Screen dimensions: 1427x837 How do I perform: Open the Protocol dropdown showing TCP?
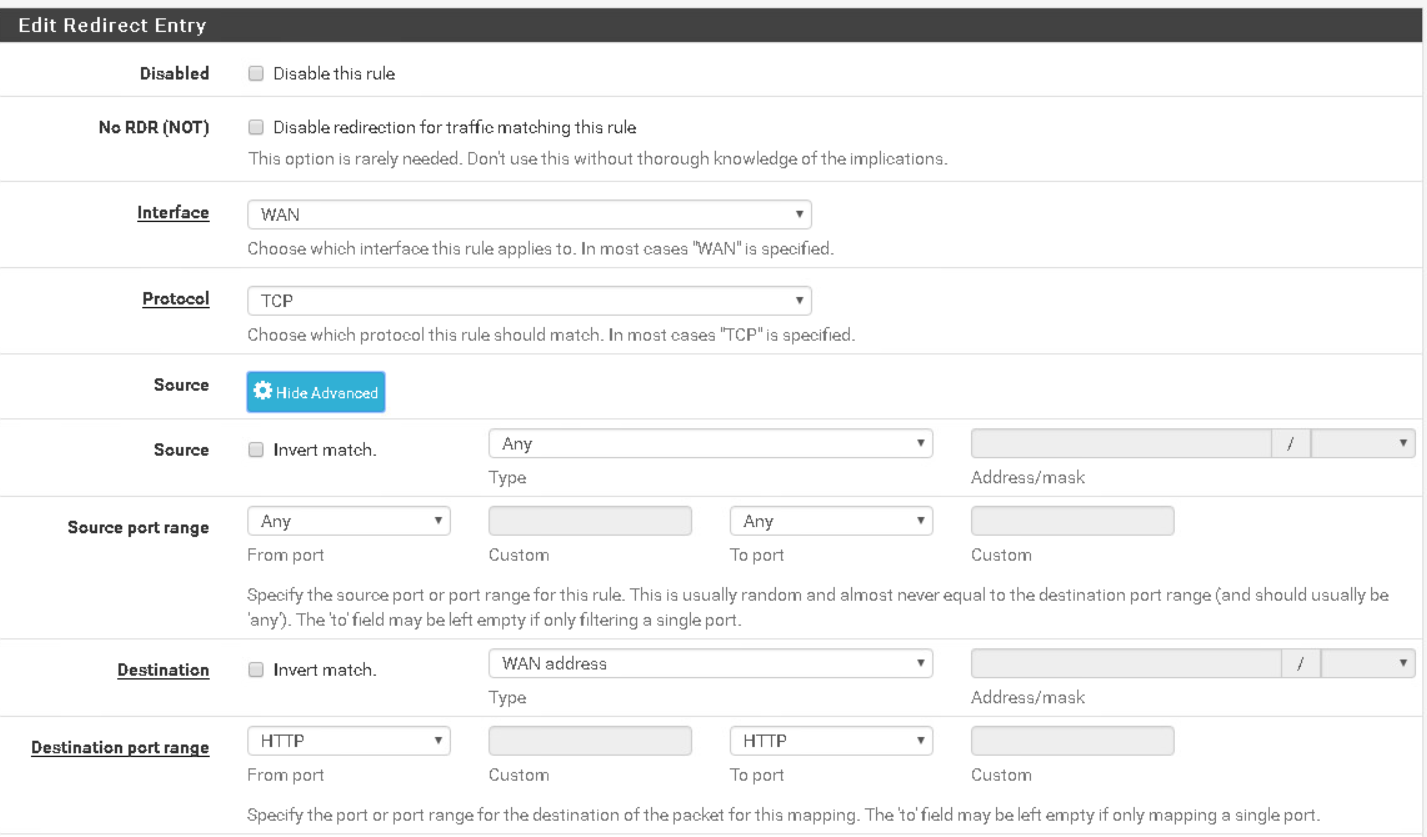[529, 300]
